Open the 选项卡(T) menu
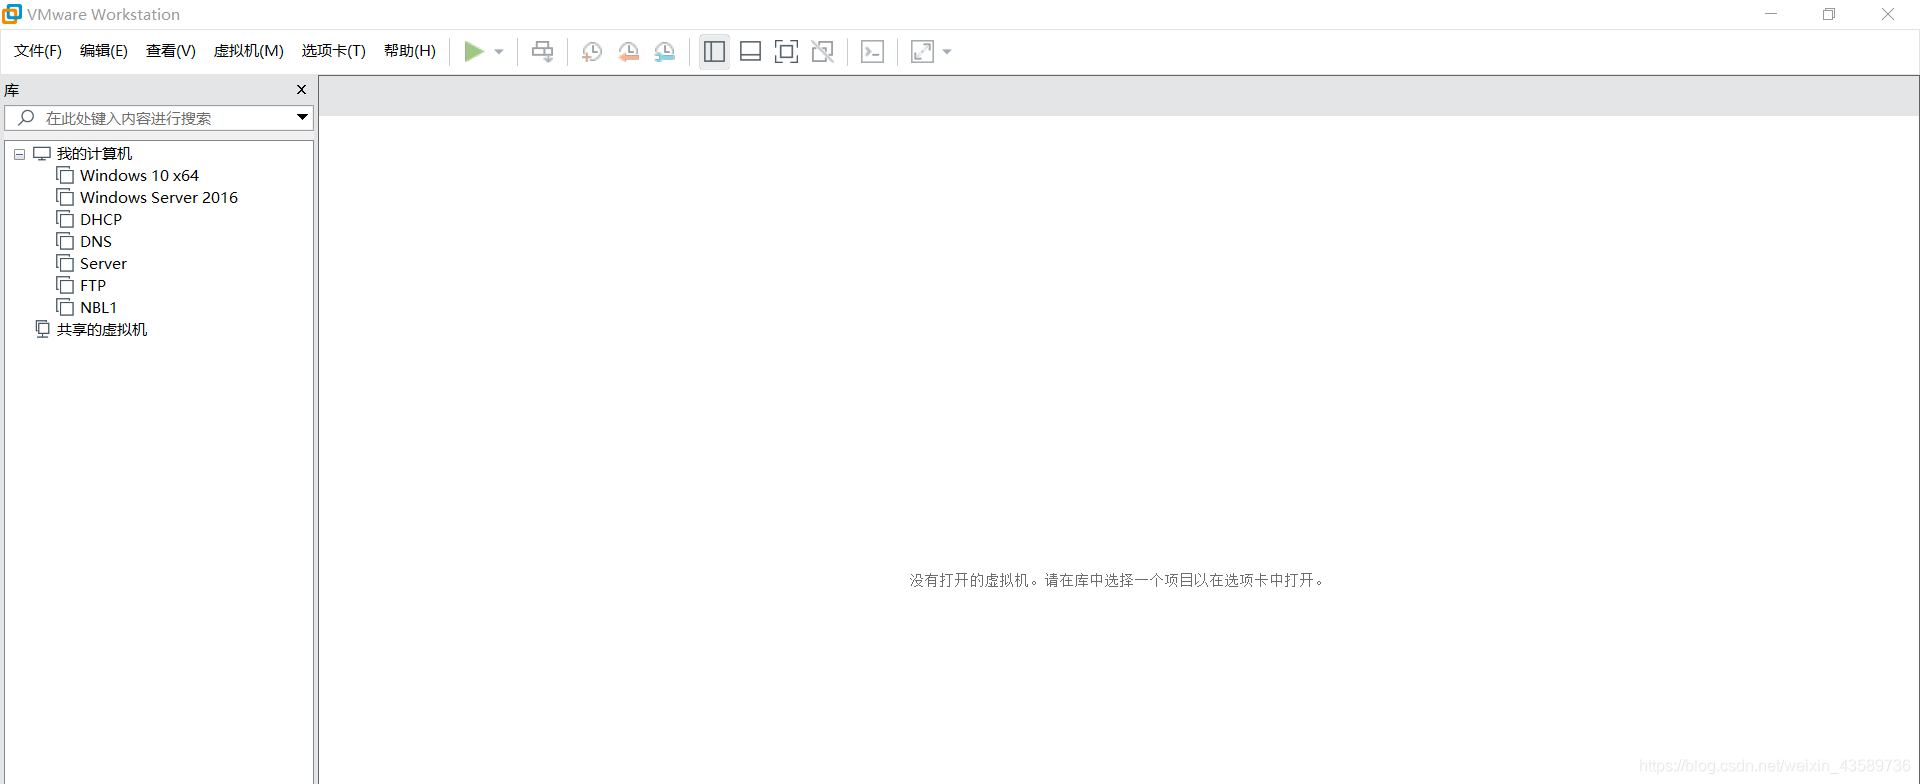Viewport: 1920px width, 784px height. 334,51
